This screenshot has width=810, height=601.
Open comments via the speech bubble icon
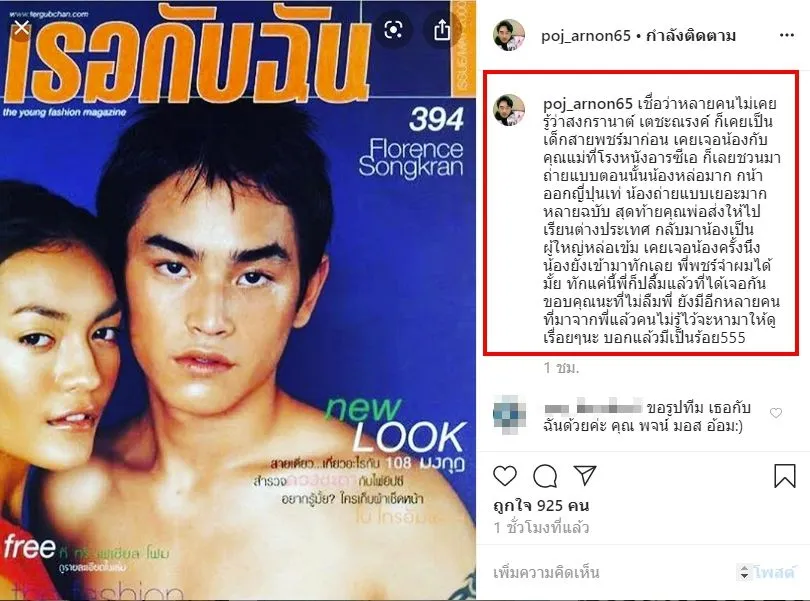pos(545,476)
